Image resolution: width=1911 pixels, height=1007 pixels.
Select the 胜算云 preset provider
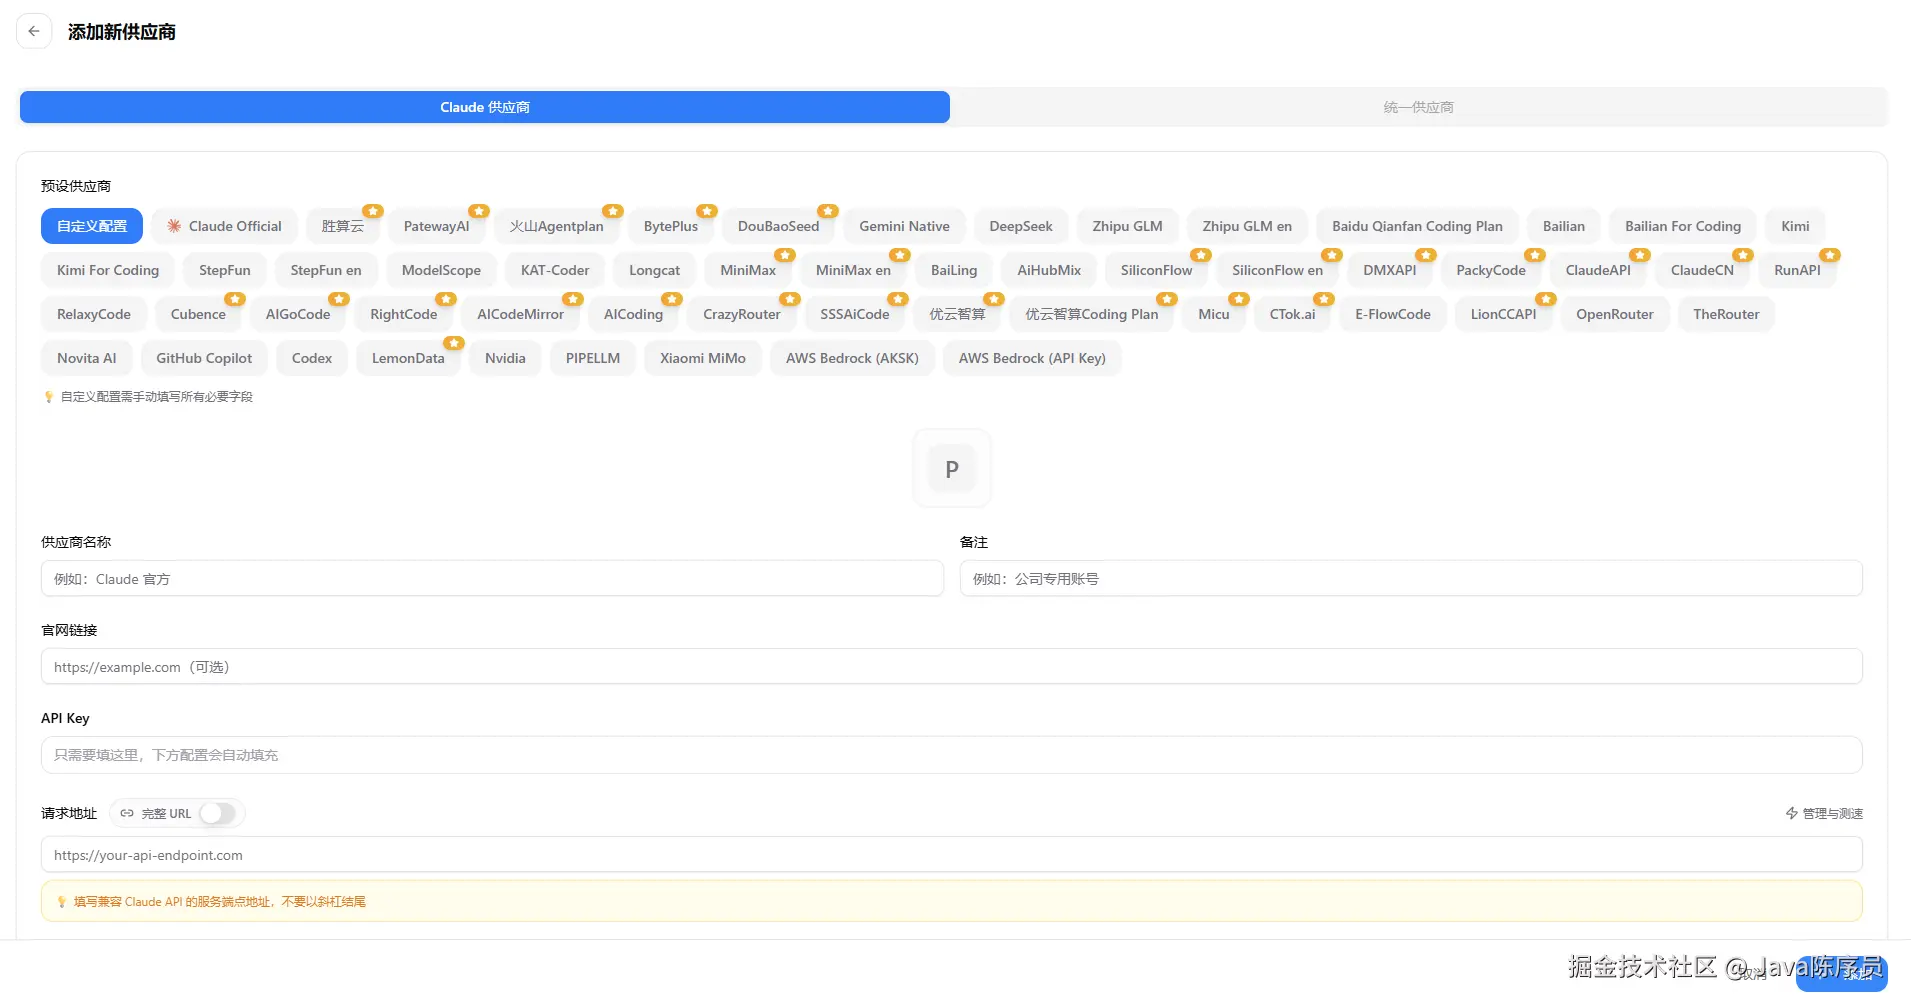click(x=343, y=226)
